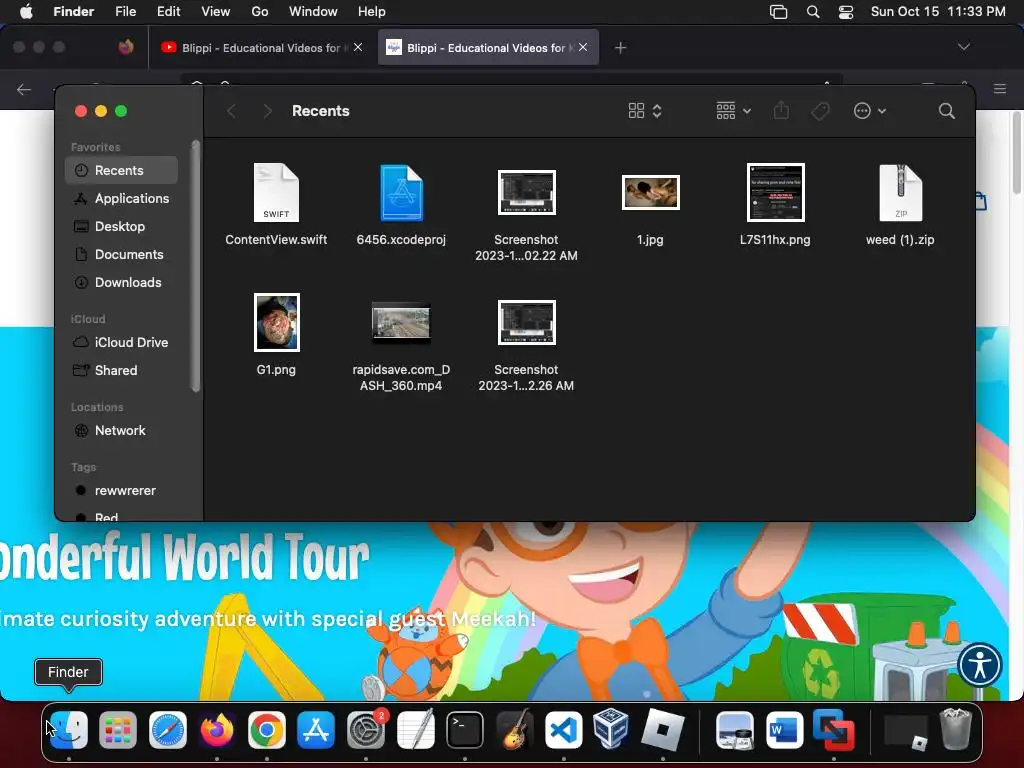Open Firefox list all tabs chevron
This screenshot has width=1024, height=768.
(964, 47)
